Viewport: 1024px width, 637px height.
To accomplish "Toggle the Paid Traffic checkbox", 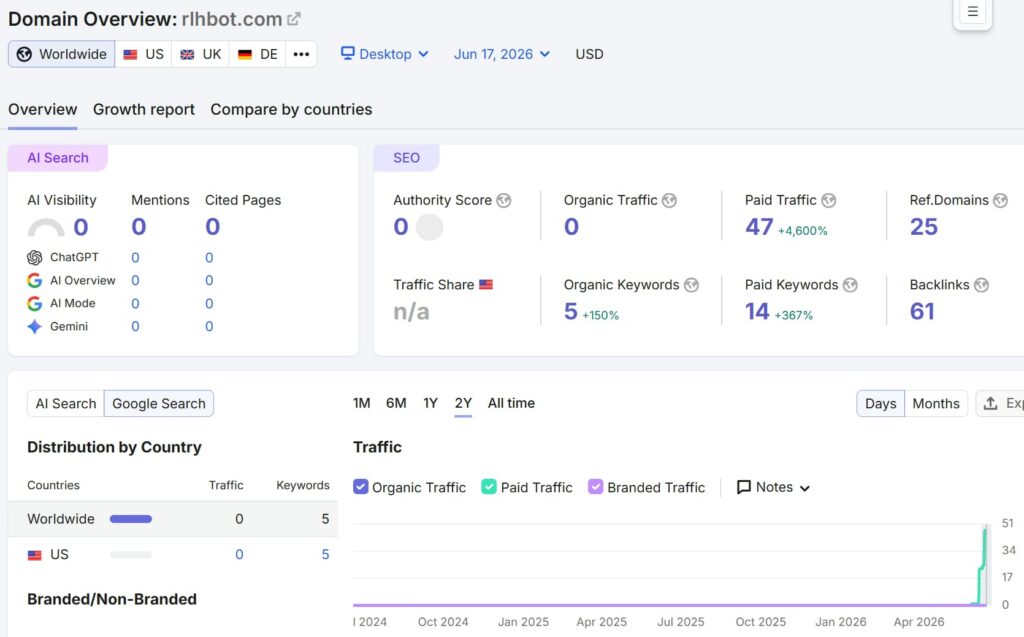I will (488, 487).
